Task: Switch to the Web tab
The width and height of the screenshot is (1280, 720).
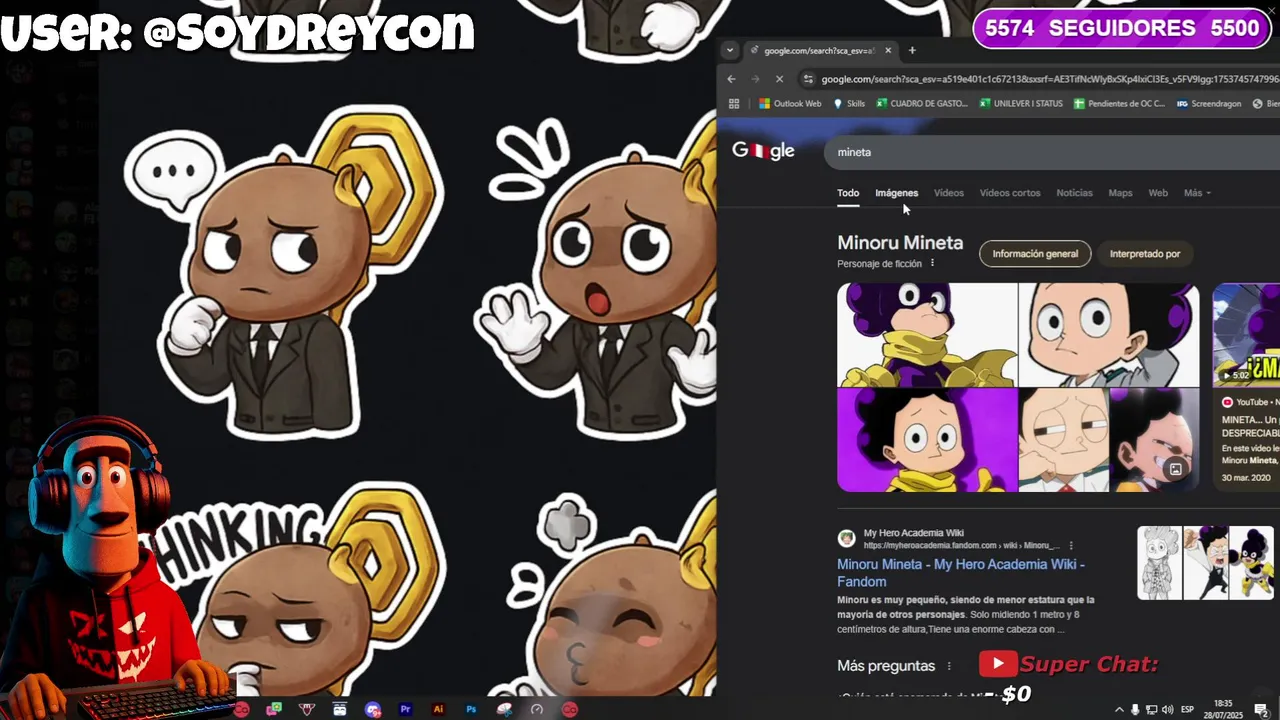Action: click(1158, 193)
